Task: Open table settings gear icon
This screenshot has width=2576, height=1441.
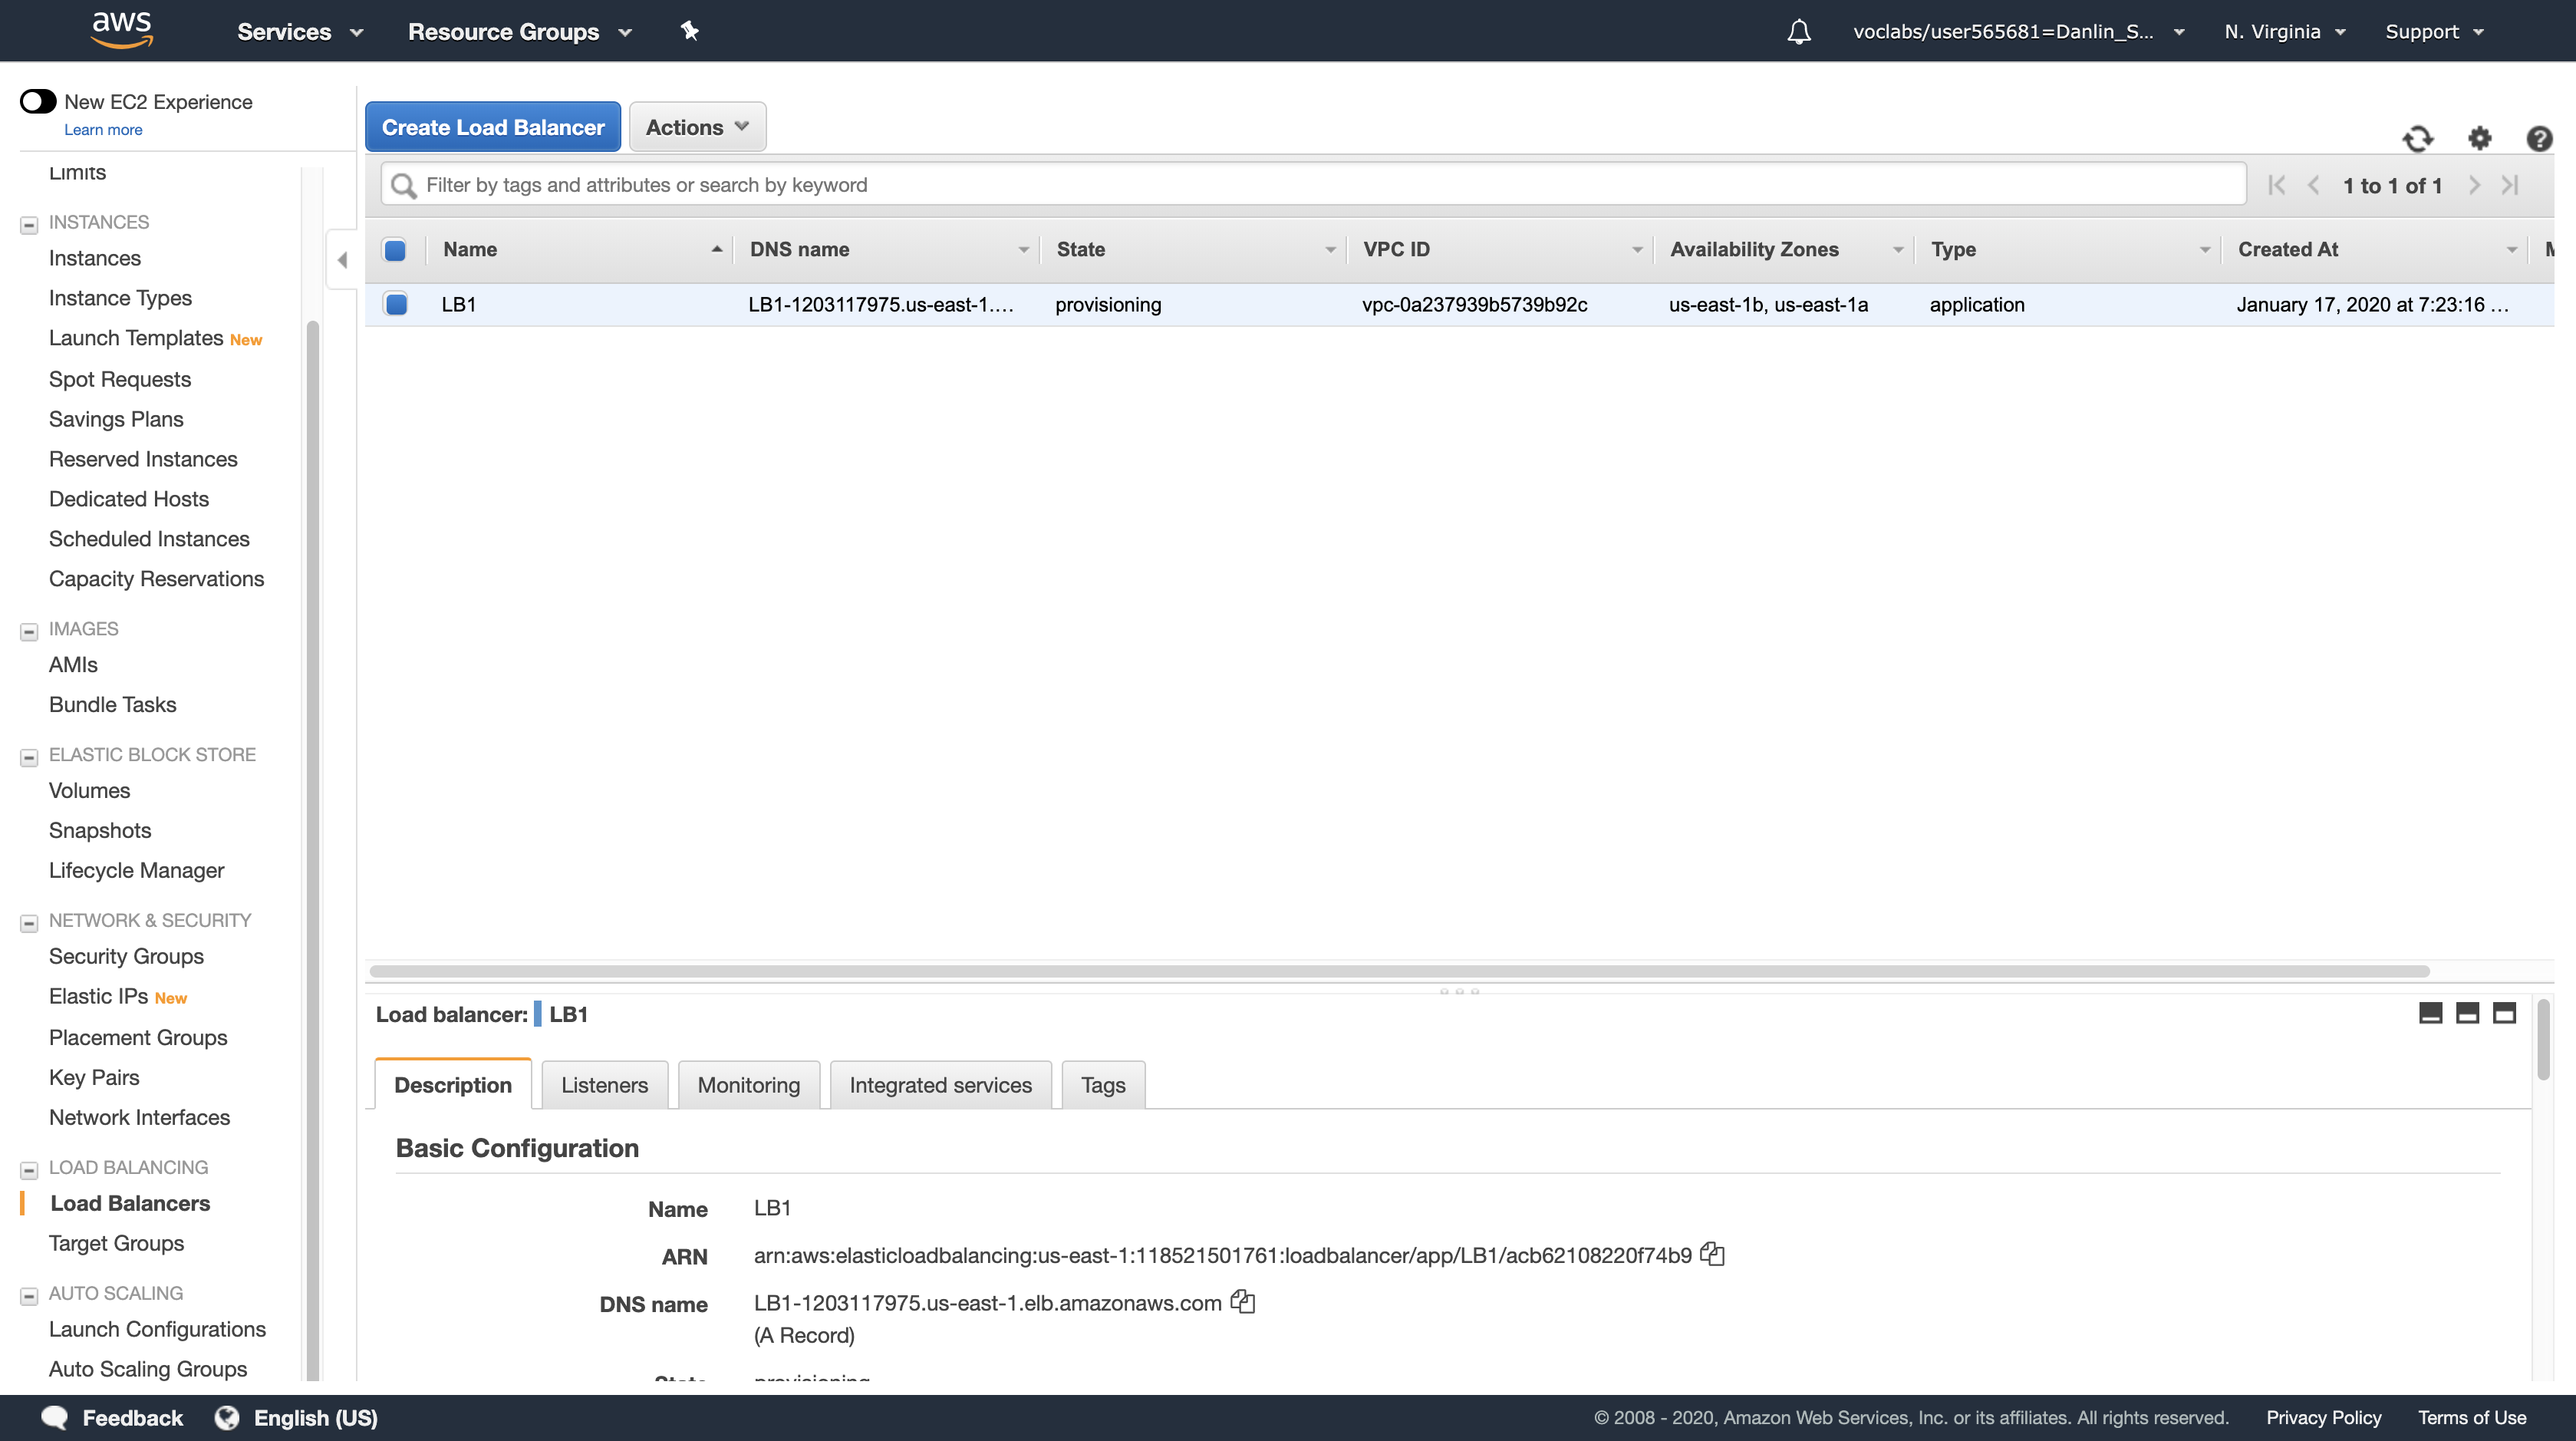Action: 2479,138
